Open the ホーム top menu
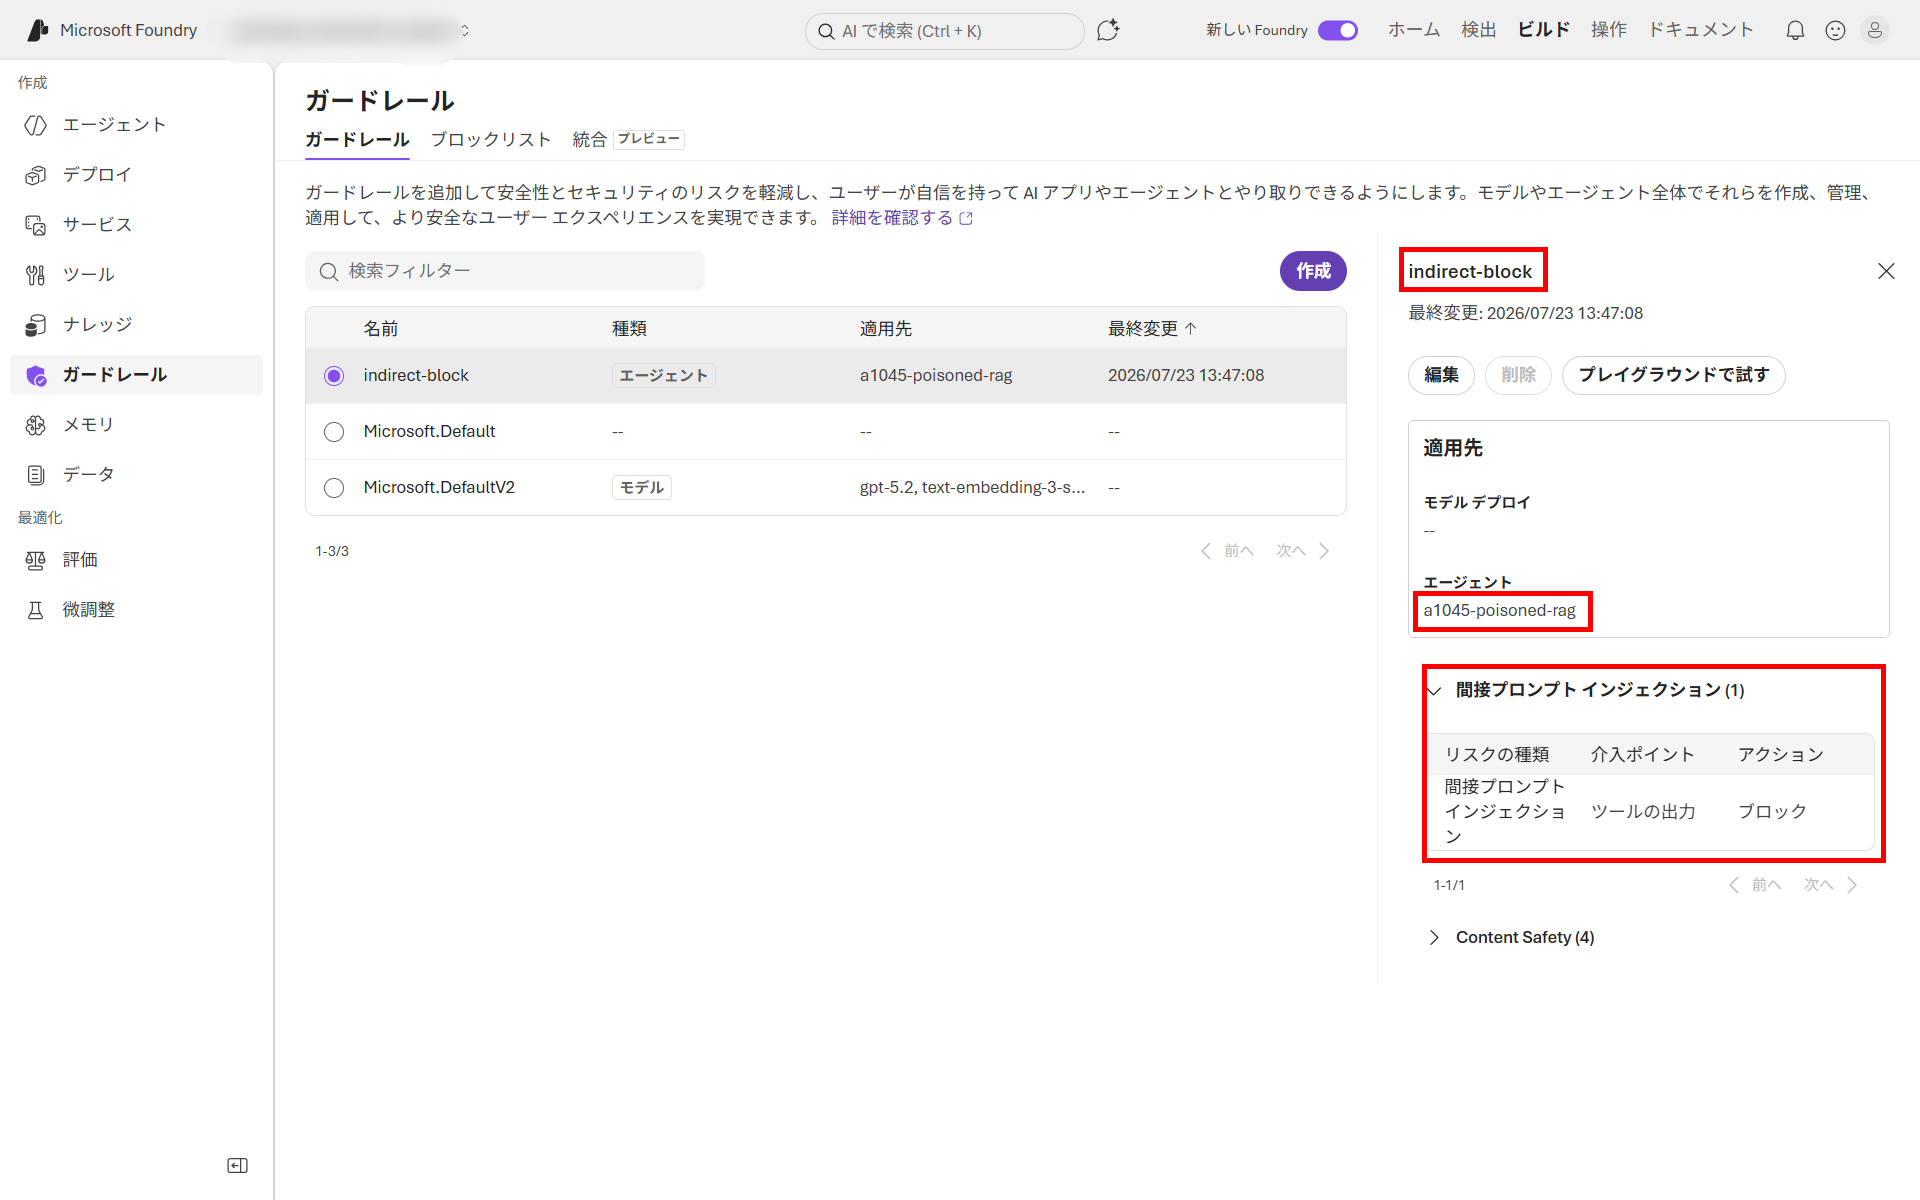Viewport: 1920px width, 1200px height. (x=1414, y=30)
